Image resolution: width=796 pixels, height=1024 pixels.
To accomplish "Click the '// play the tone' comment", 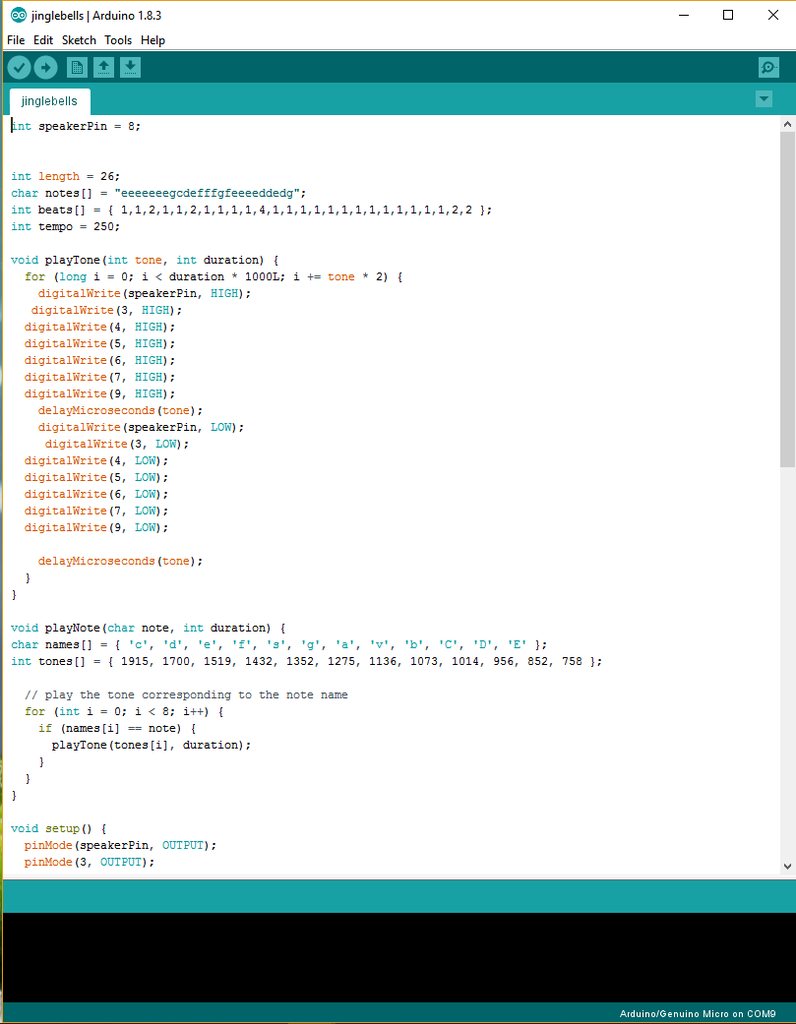I will [x=186, y=695].
